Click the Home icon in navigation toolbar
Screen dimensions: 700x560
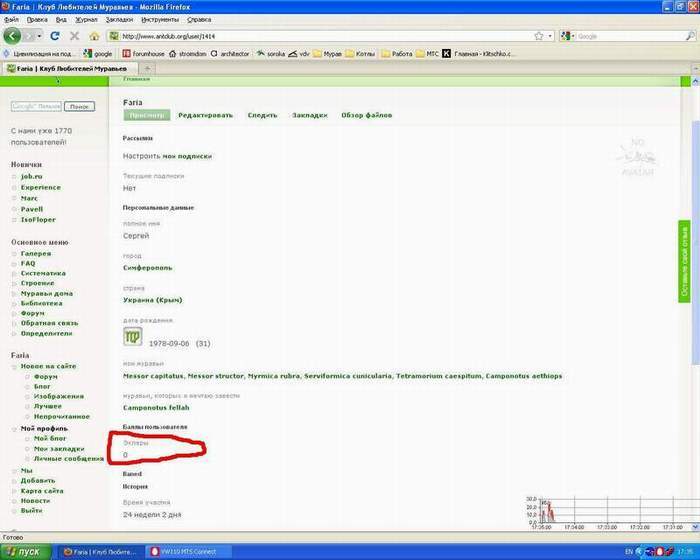coord(94,36)
